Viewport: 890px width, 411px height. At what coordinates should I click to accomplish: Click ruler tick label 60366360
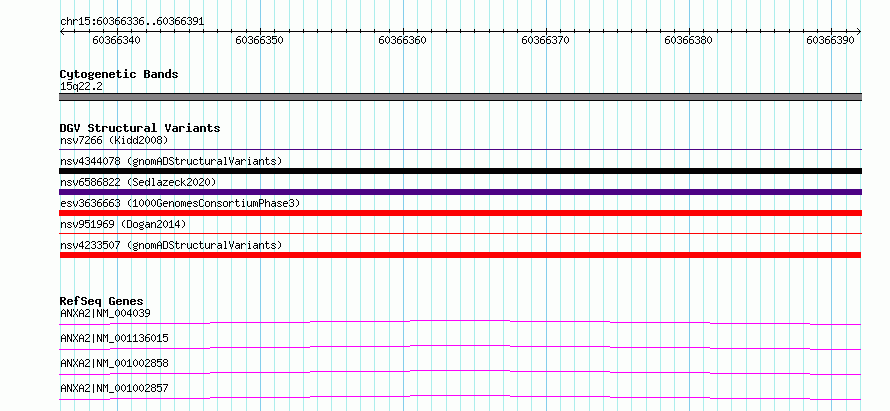[x=402, y=40]
